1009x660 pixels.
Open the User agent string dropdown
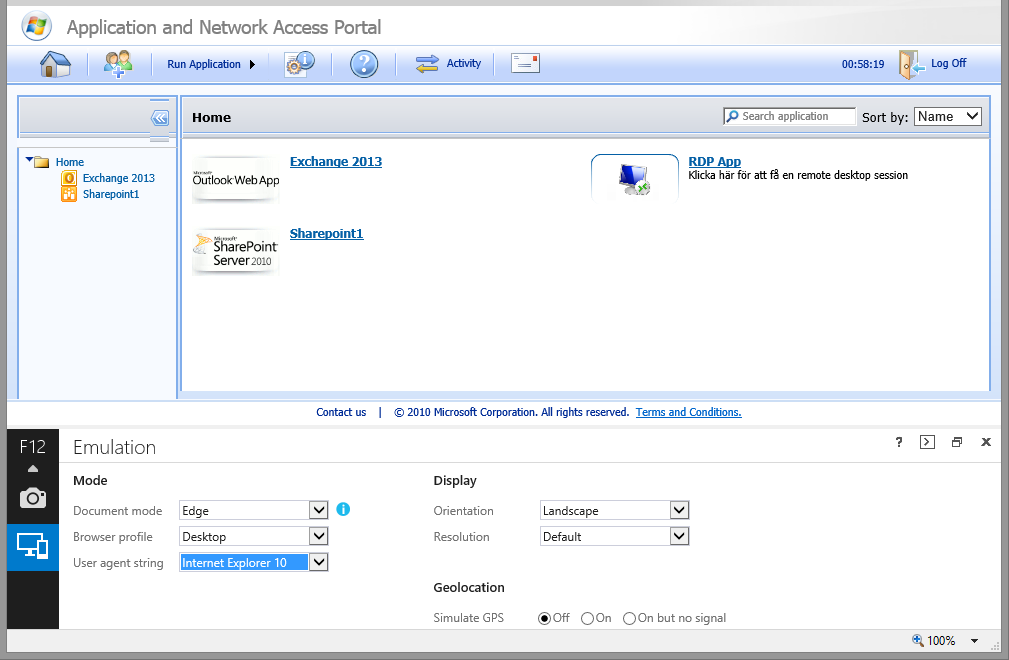click(319, 562)
